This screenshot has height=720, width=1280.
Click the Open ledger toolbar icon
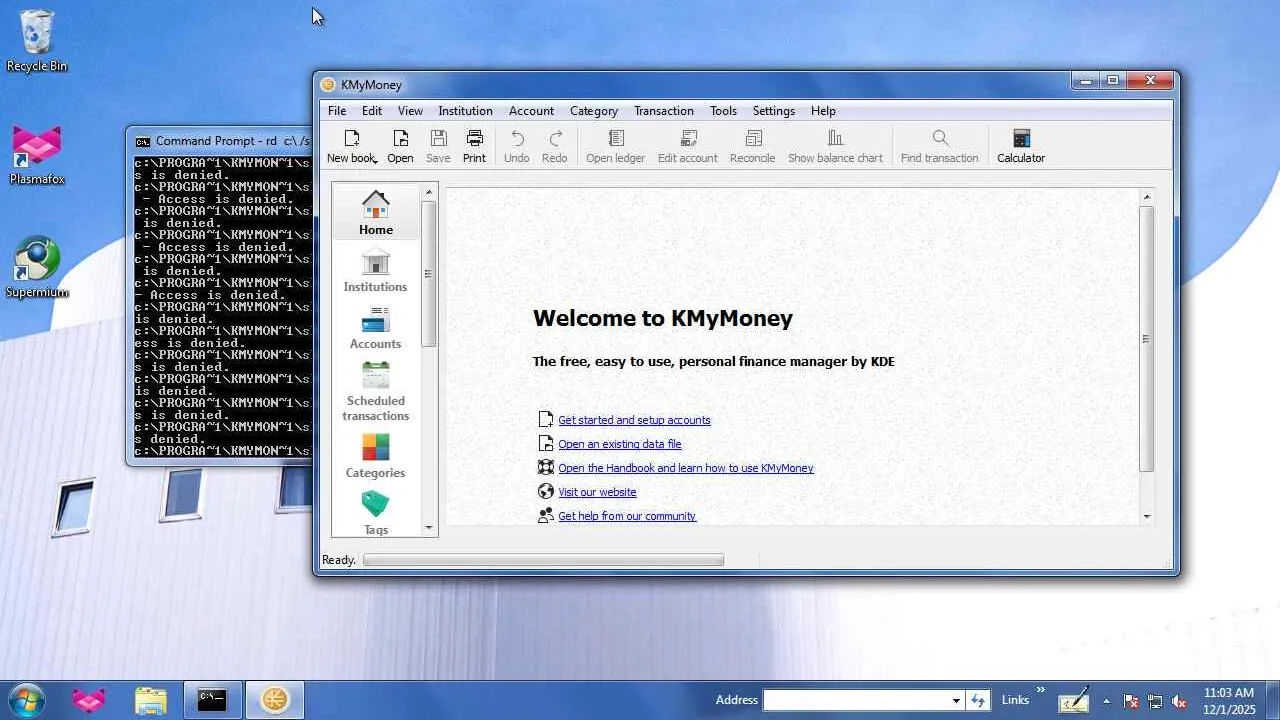coord(616,138)
